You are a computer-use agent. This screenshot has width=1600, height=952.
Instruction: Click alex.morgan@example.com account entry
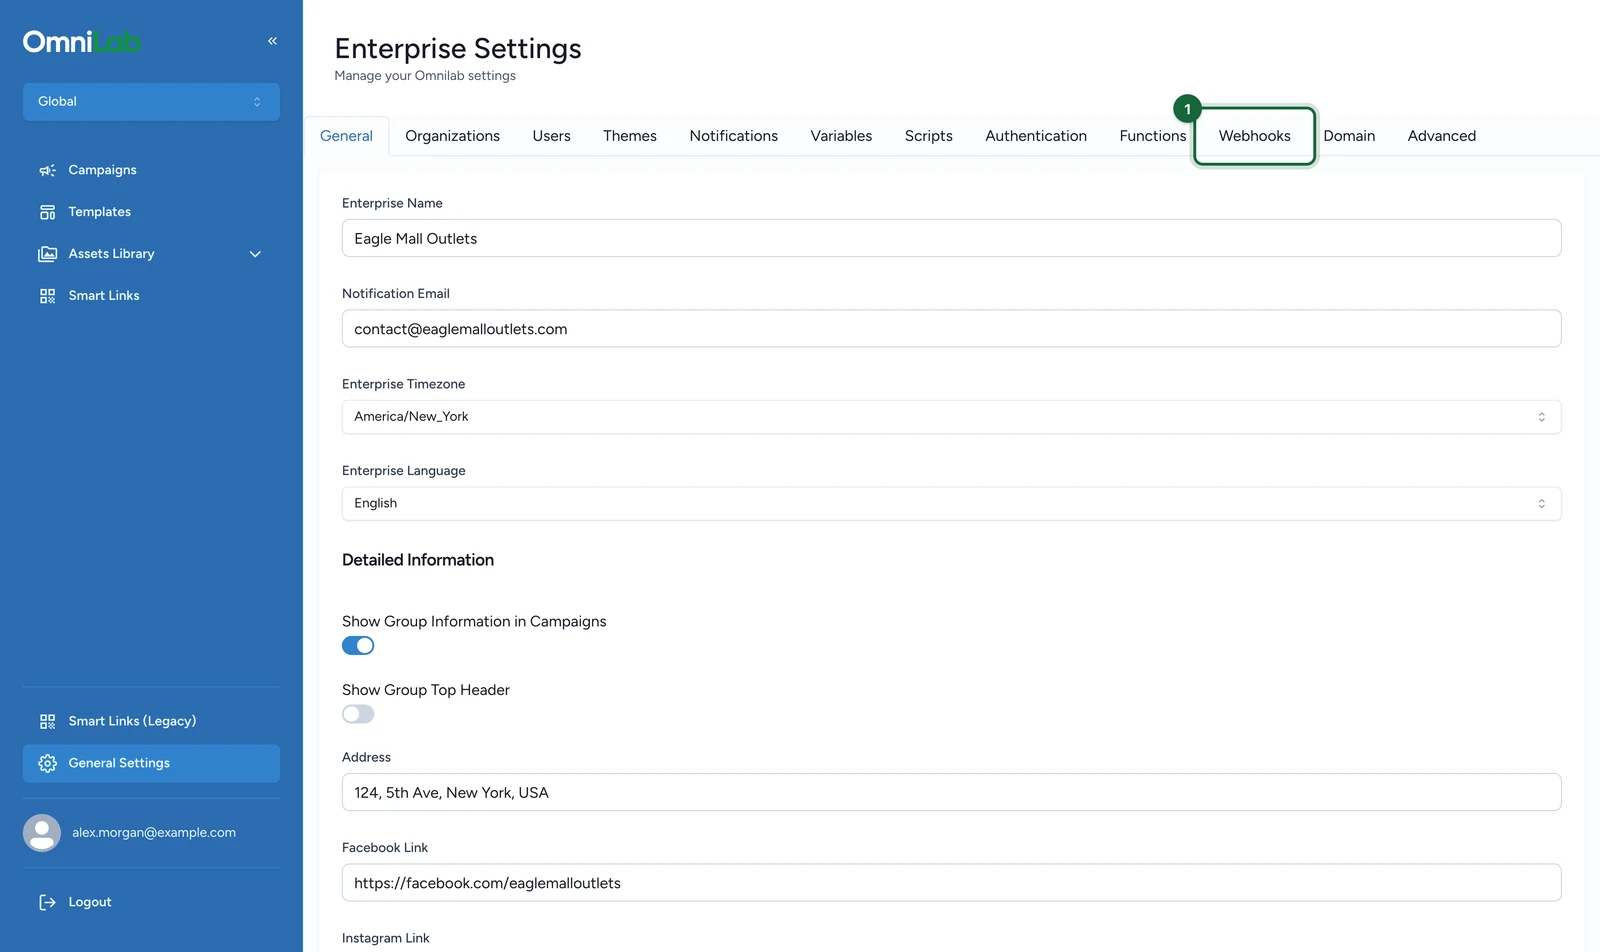pos(151,833)
